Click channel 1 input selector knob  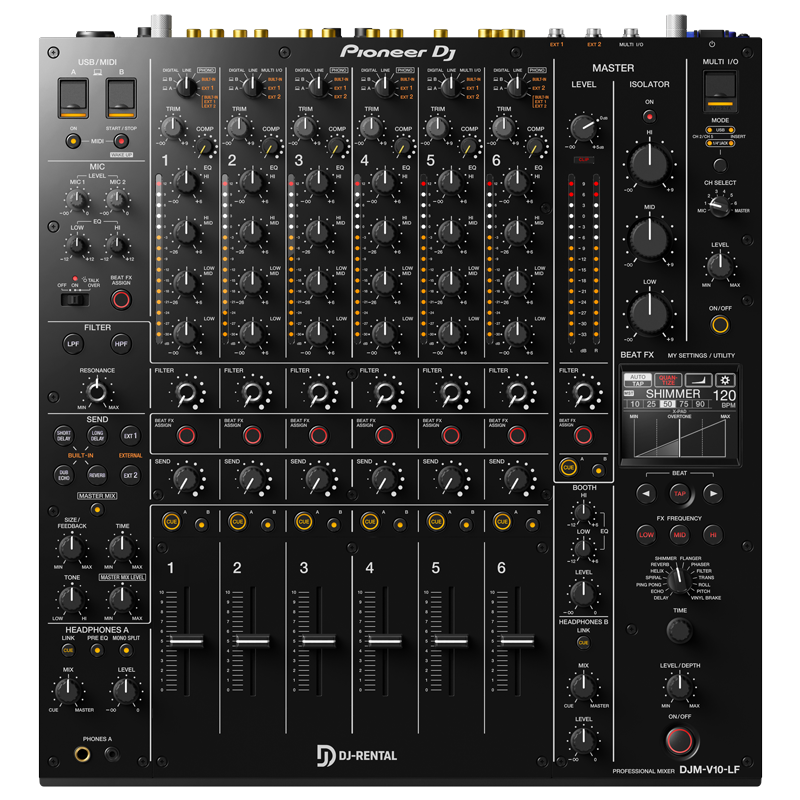point(186,86)
